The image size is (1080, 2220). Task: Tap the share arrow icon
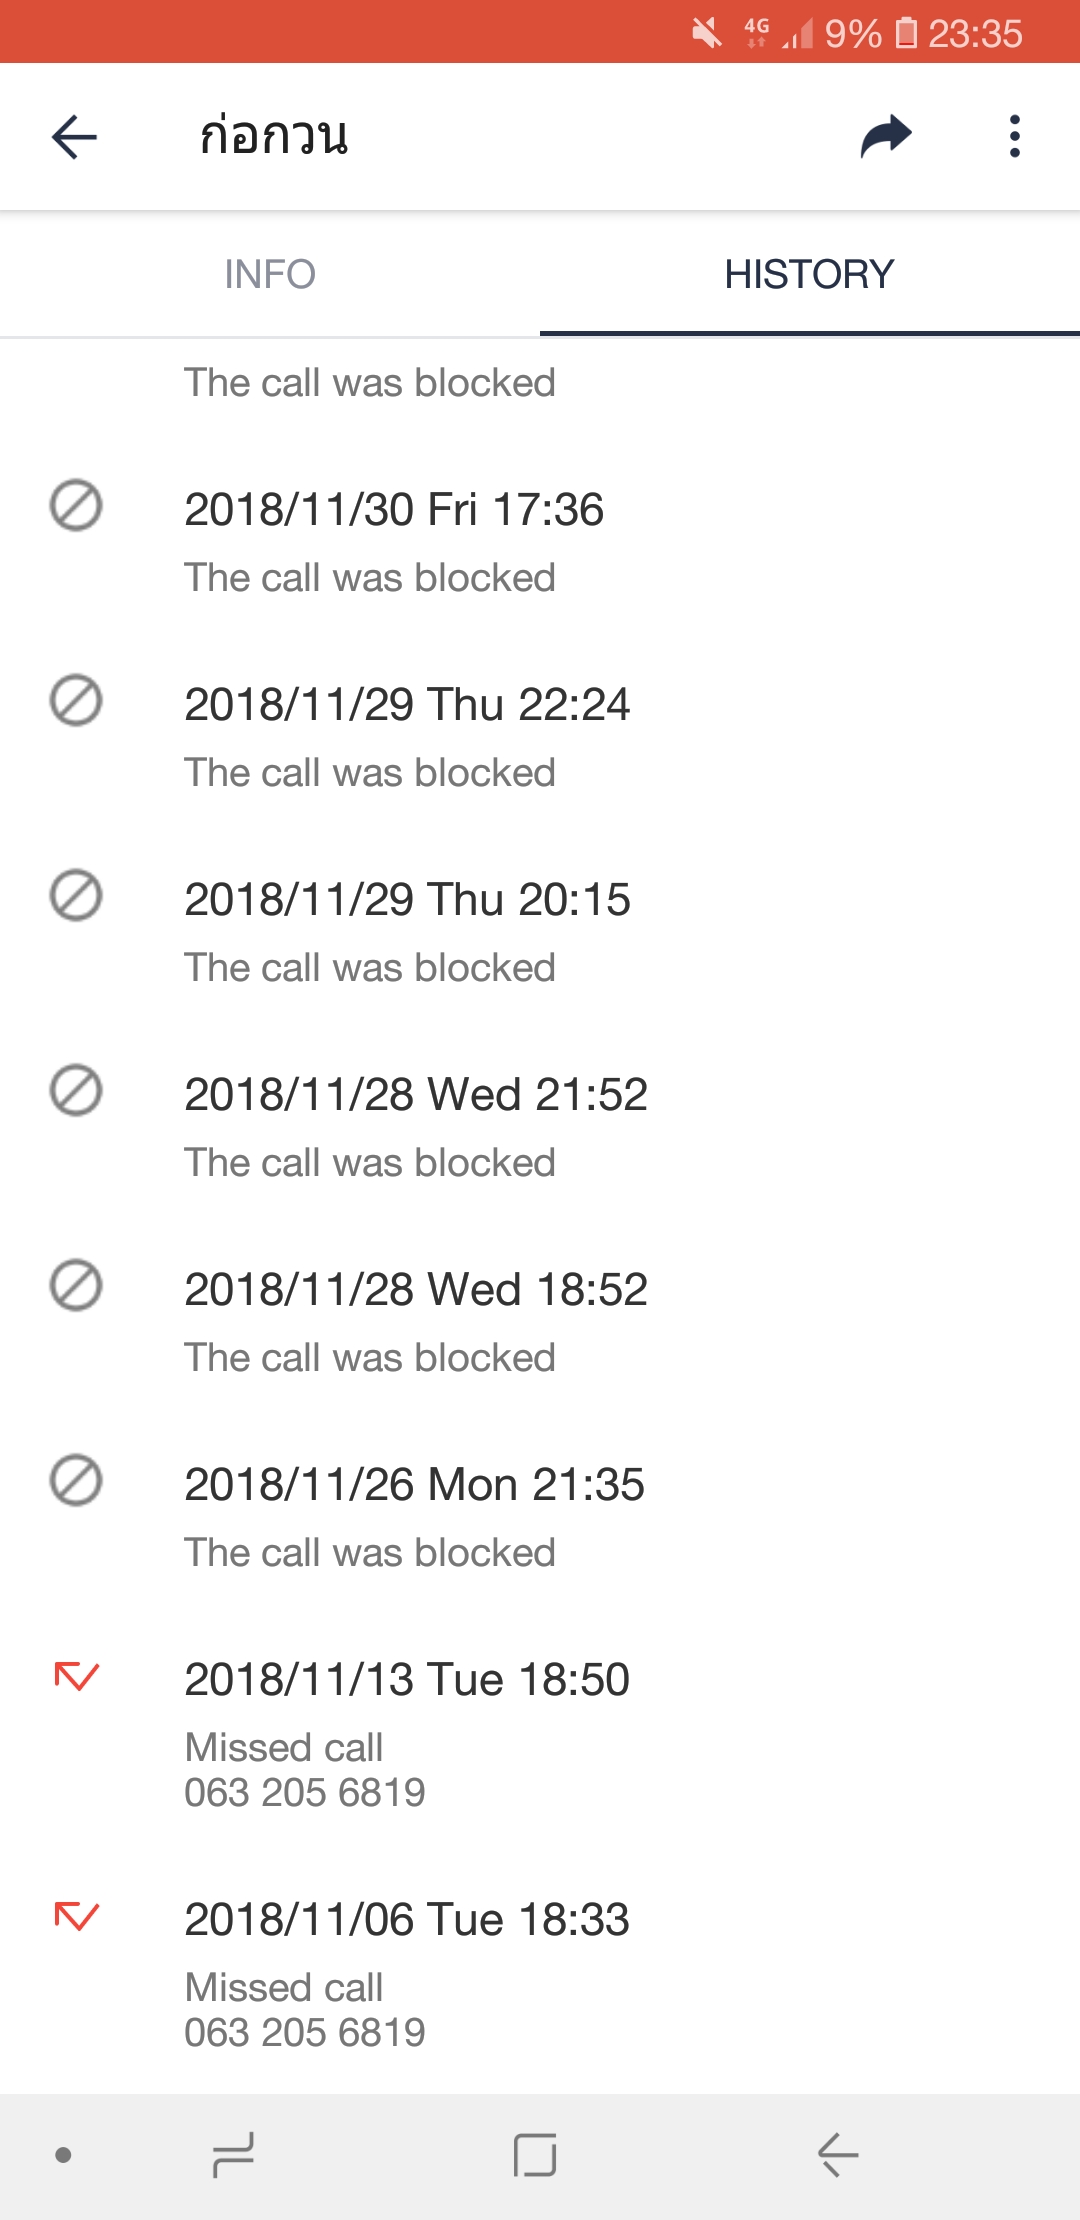click(886, 137)
